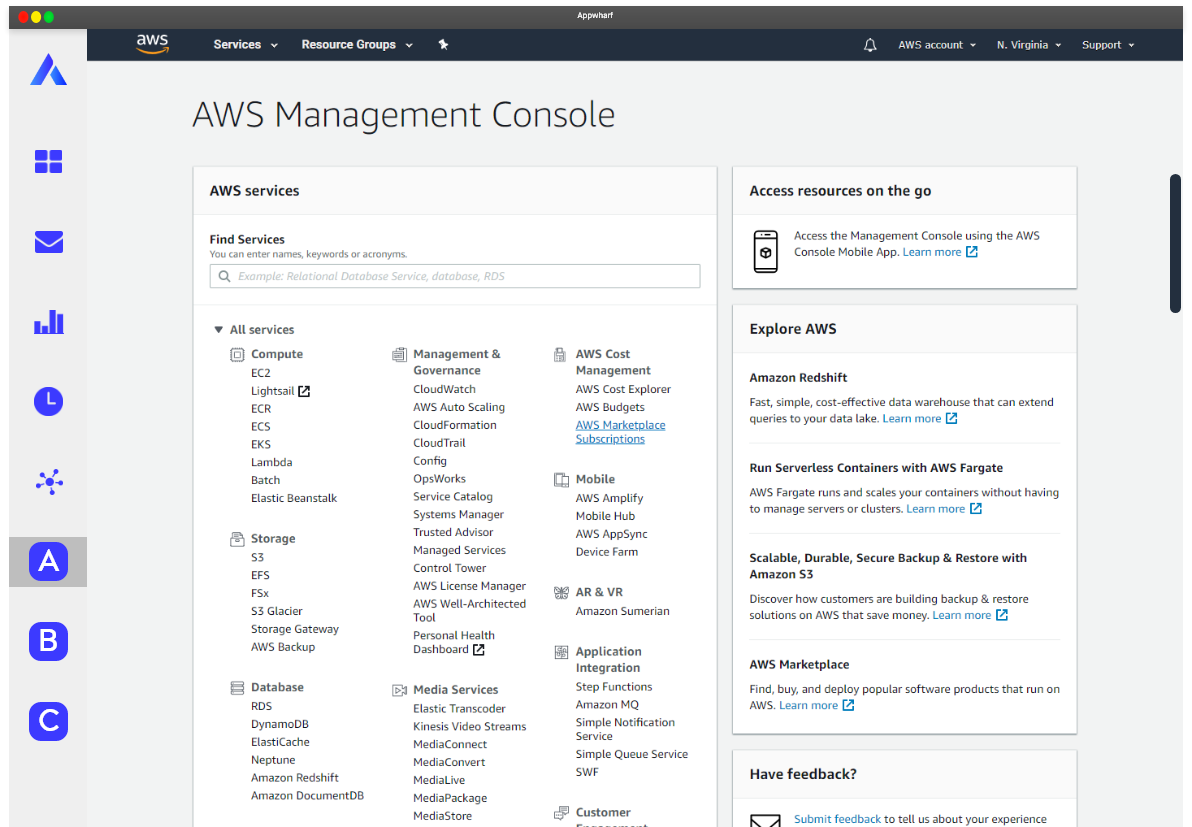Open the EC2 service link
Image resolution: width=1192 pixels, height=827 pixels.
(261, 373)
